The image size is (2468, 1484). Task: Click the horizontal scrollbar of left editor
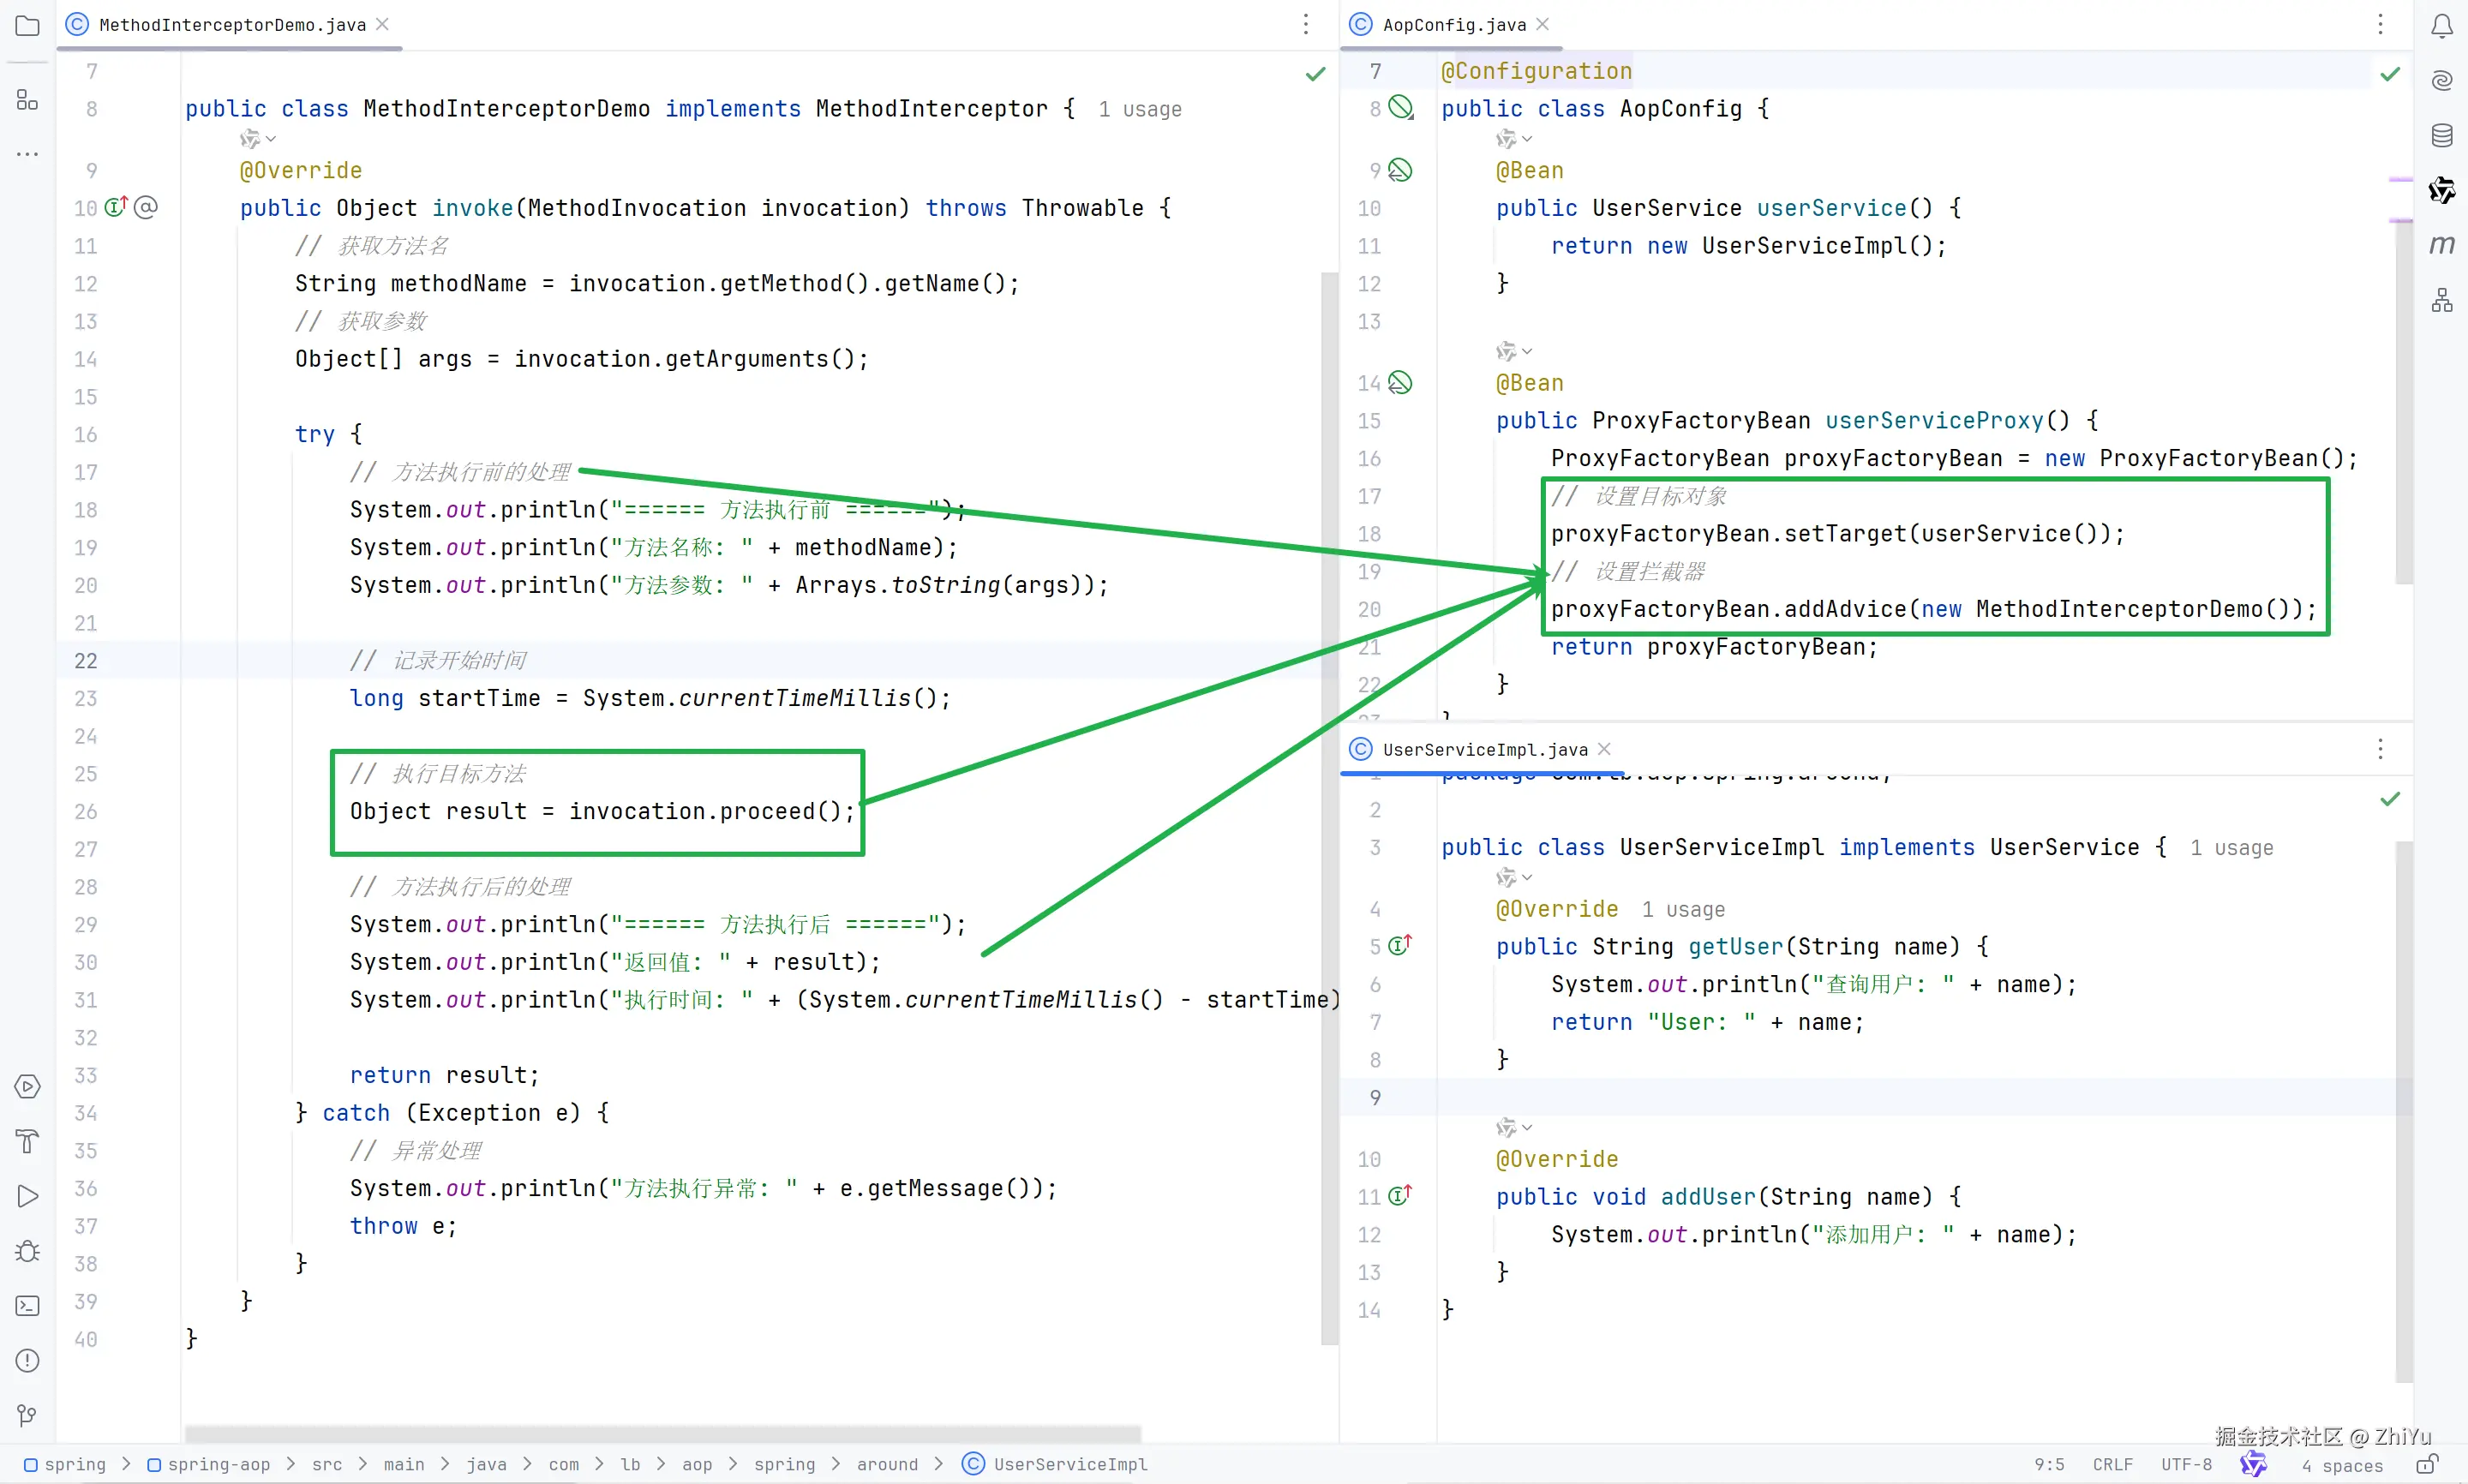click(662, 1433)
